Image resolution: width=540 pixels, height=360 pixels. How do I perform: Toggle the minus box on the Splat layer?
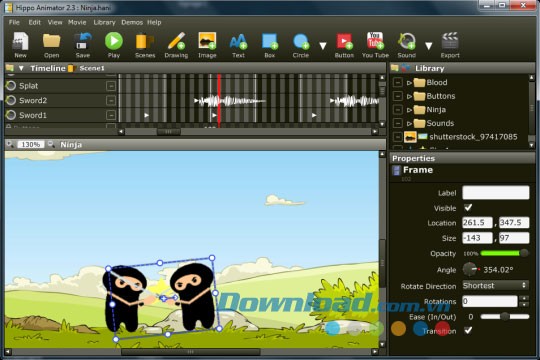coord(111,85)
